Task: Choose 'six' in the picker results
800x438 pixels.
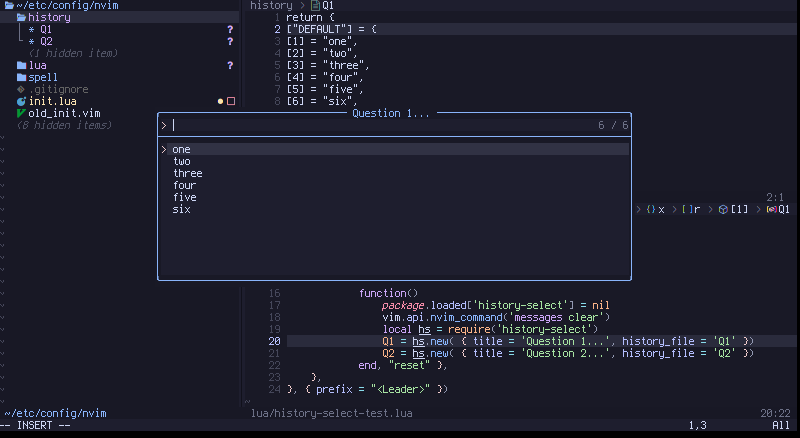Action: [182, 209]
